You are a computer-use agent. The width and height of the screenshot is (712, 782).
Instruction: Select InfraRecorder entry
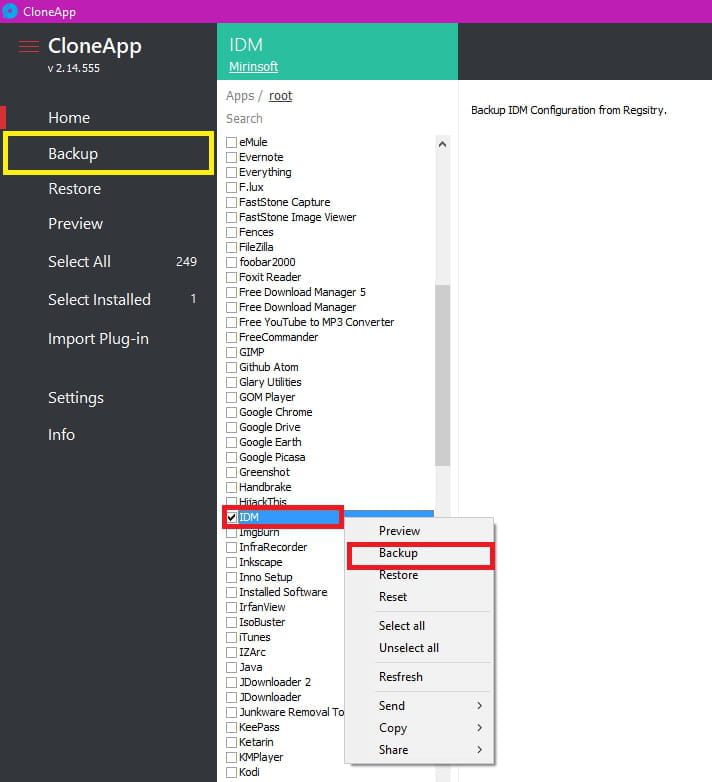(273, 547)
